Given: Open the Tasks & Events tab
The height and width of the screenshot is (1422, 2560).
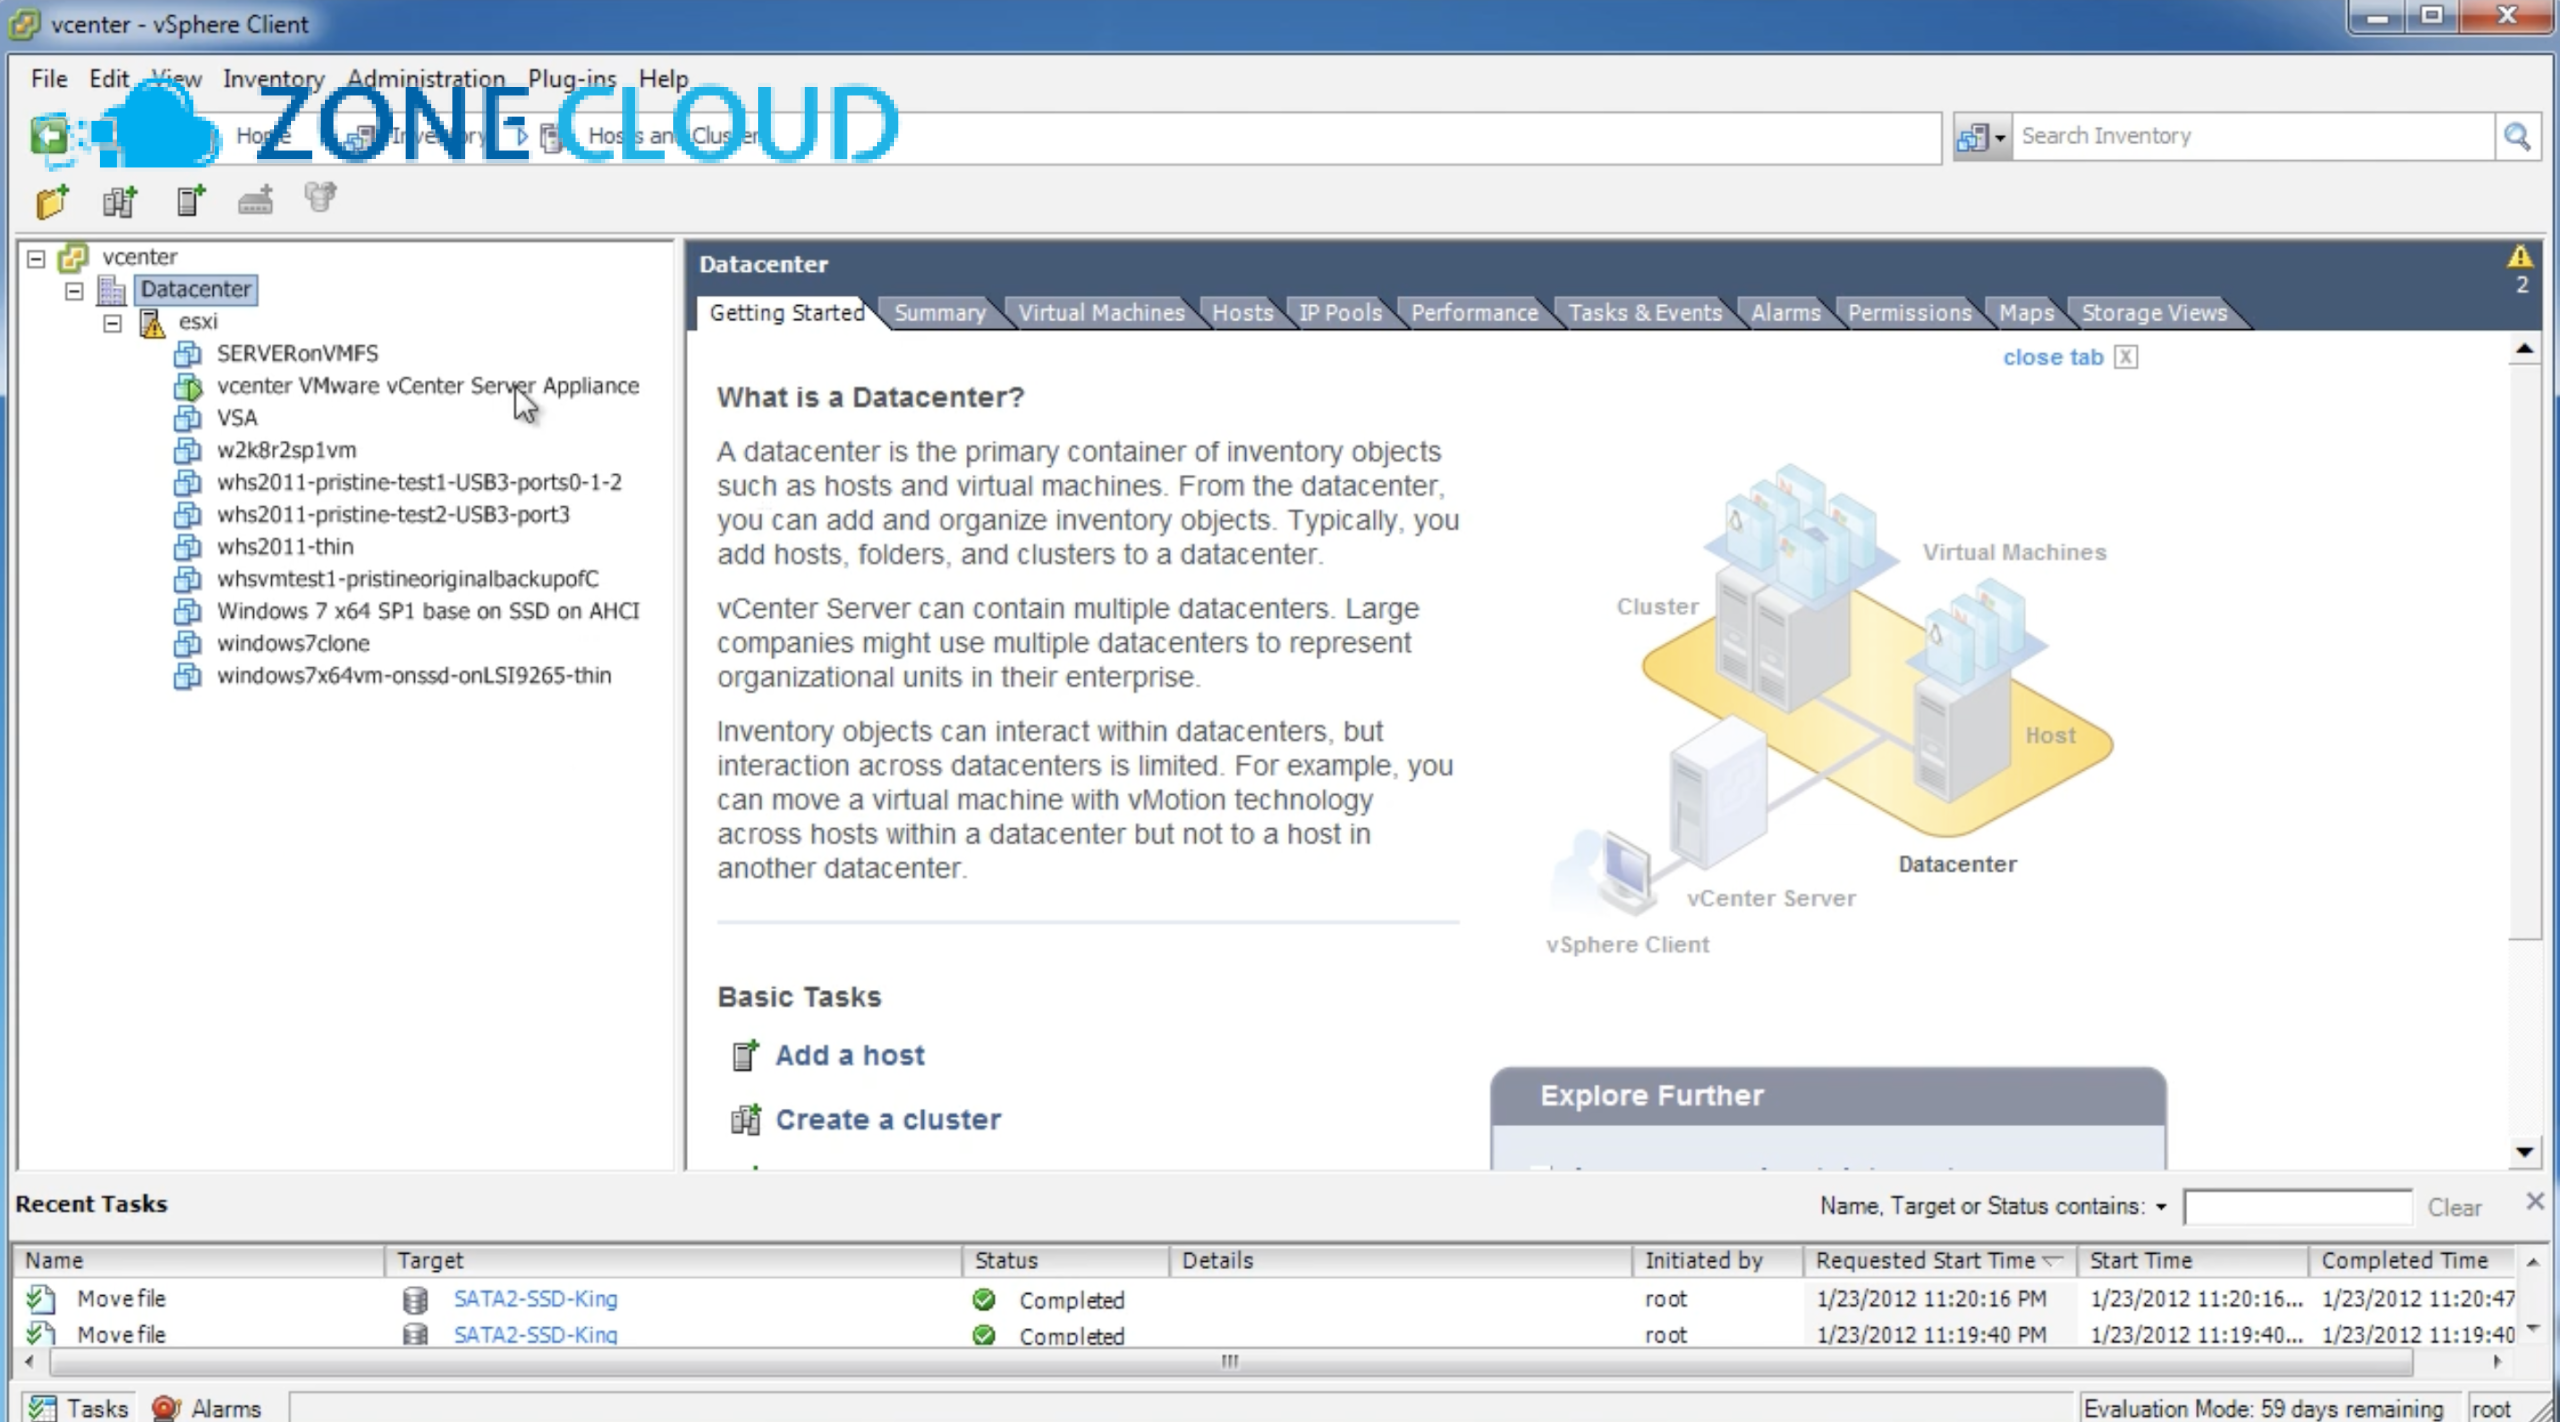Looking at the screenshot, I should tap(1645, 313).
